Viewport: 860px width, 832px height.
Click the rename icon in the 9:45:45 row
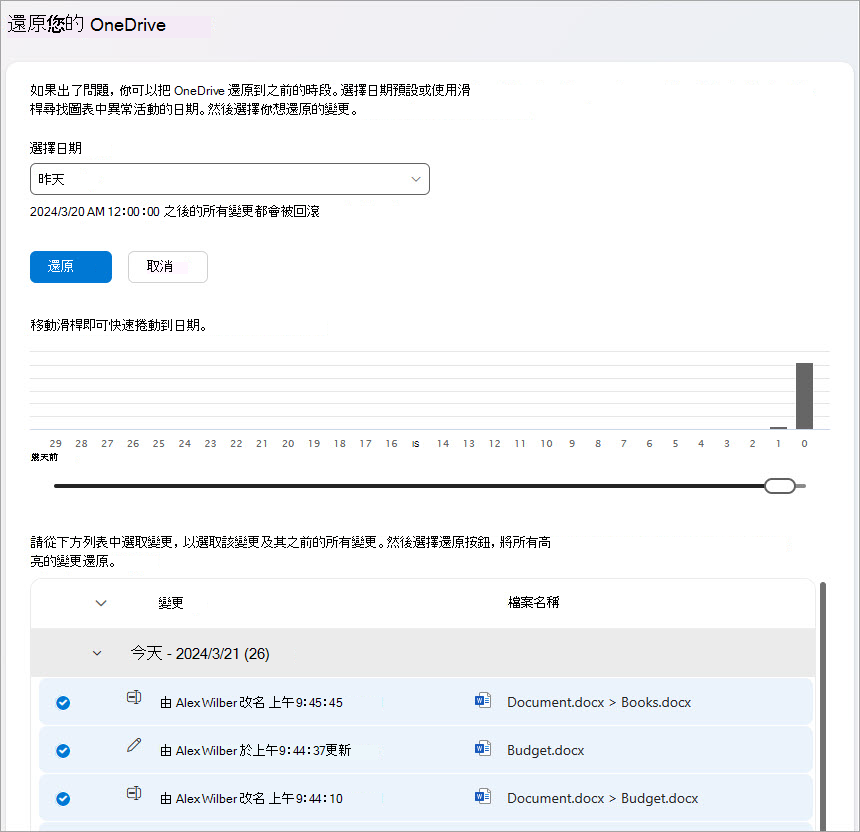point(134,697)
